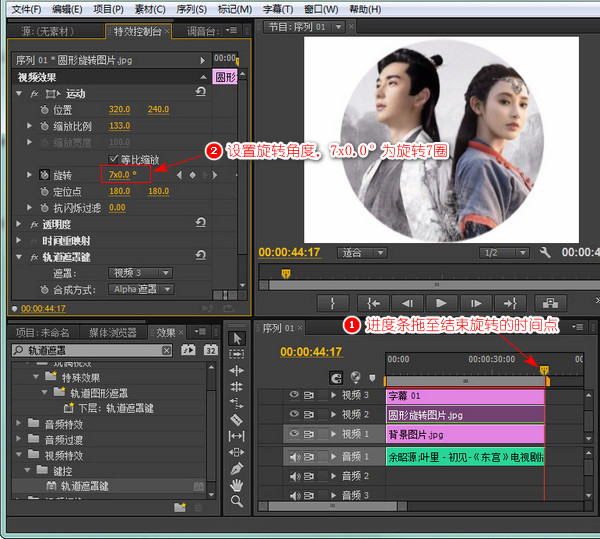
Task: Open the 素材(C) menu
Action: 150,9
